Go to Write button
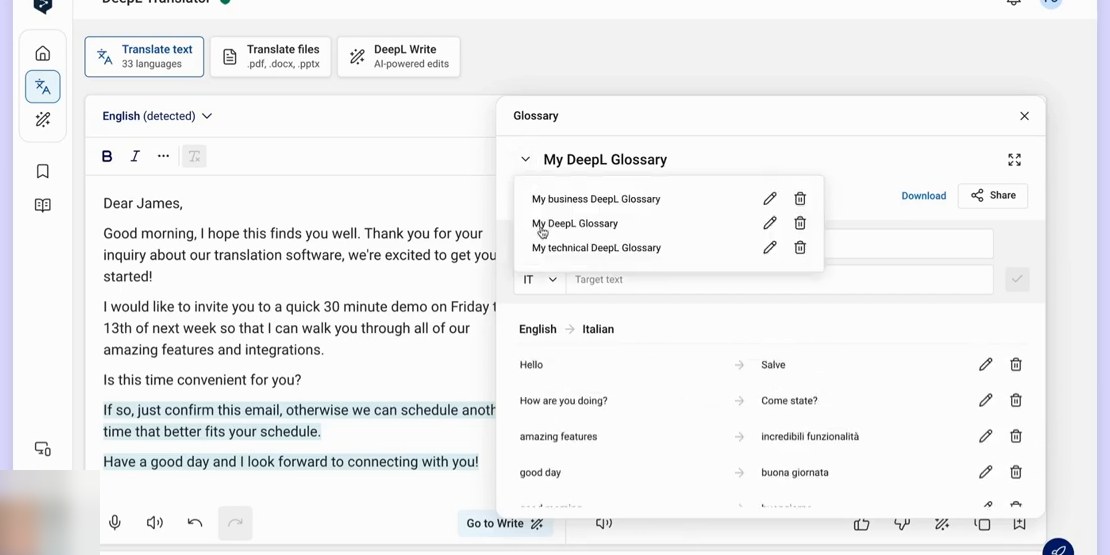The image size is (1110, 555). pyautogui.click(x=505, y=524)
